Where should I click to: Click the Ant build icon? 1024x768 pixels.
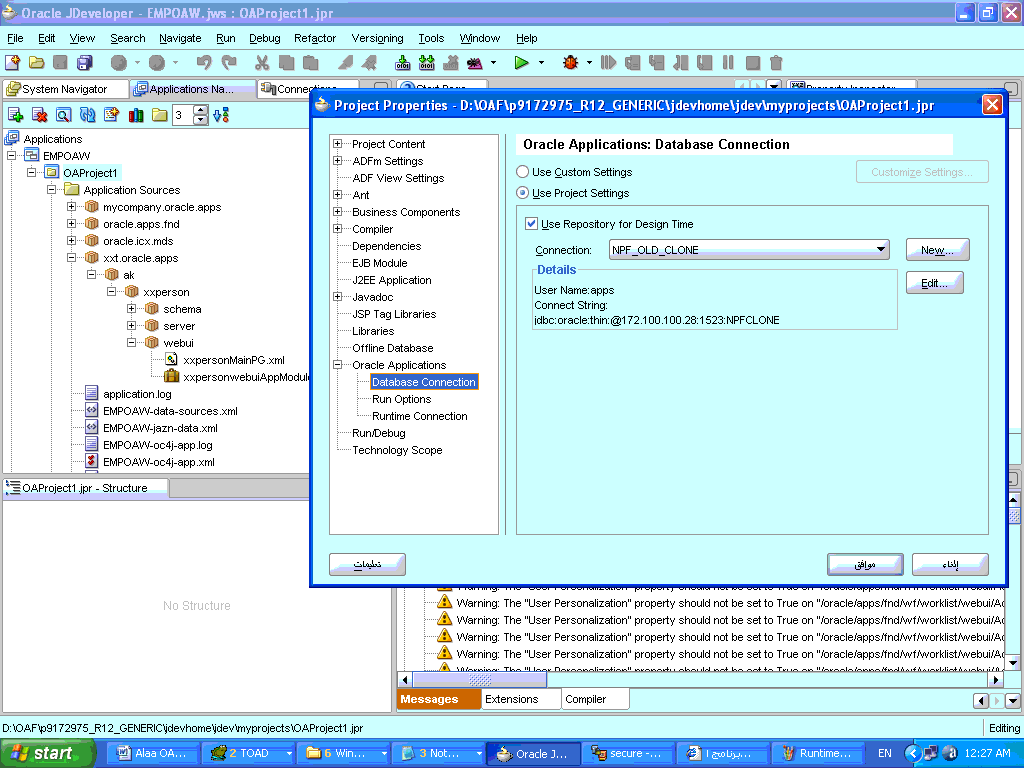[475, 63]
